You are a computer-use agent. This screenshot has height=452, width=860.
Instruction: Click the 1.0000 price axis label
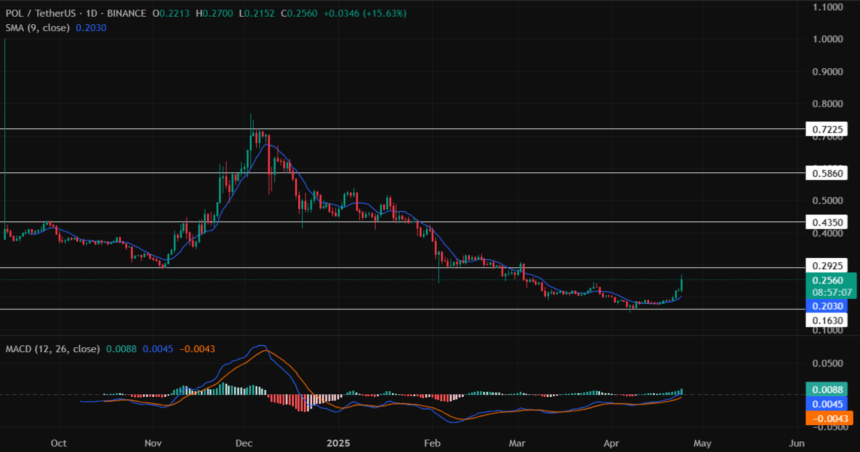click(826, 40)
